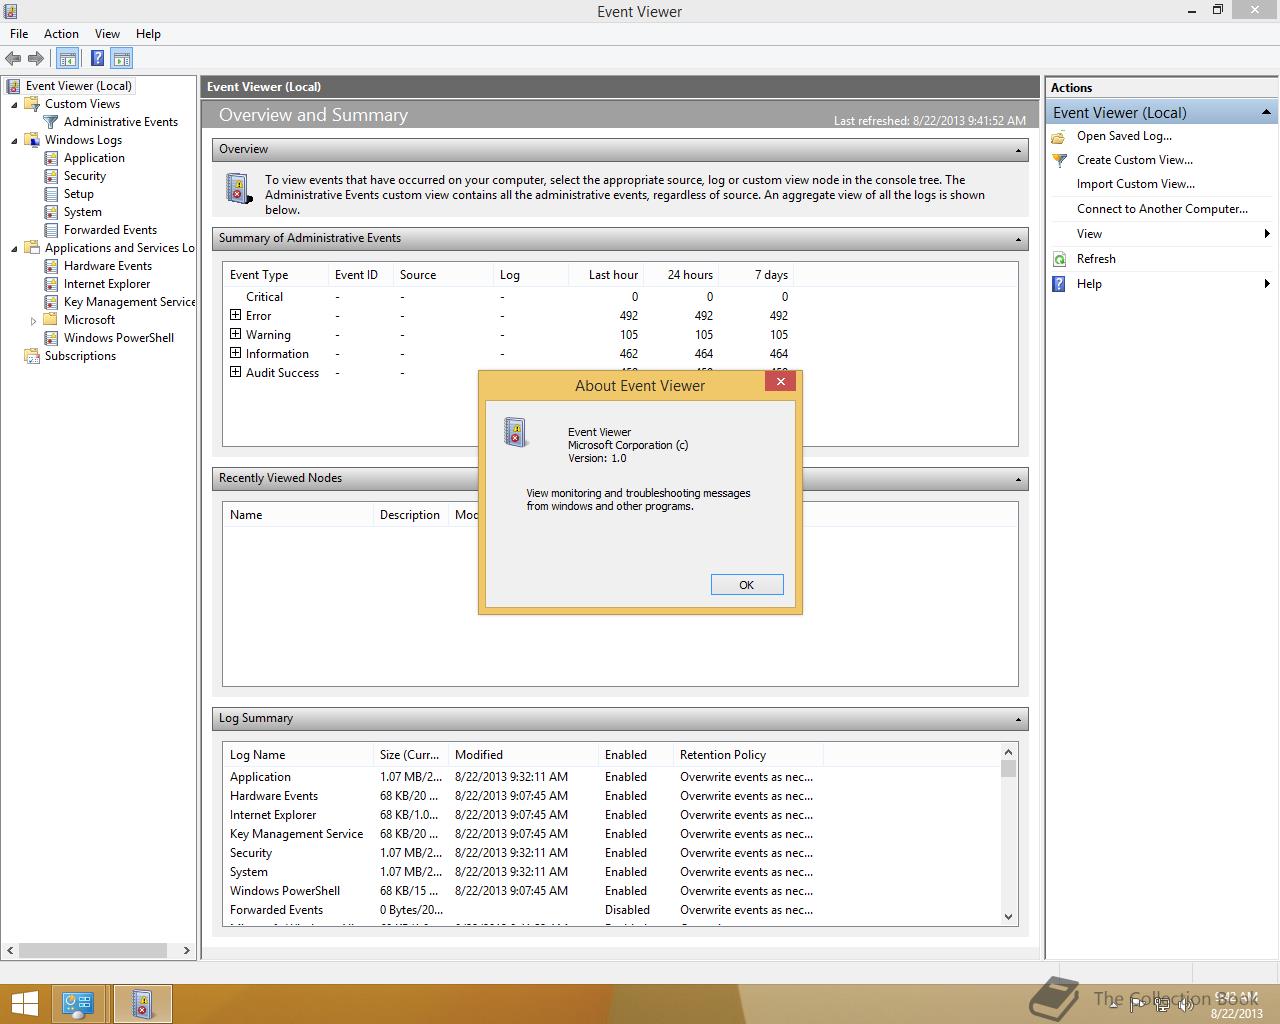The height and width of the screenshot is (1024, 1280).
Task: Click Event ID column header
Action: coord(360,275)
